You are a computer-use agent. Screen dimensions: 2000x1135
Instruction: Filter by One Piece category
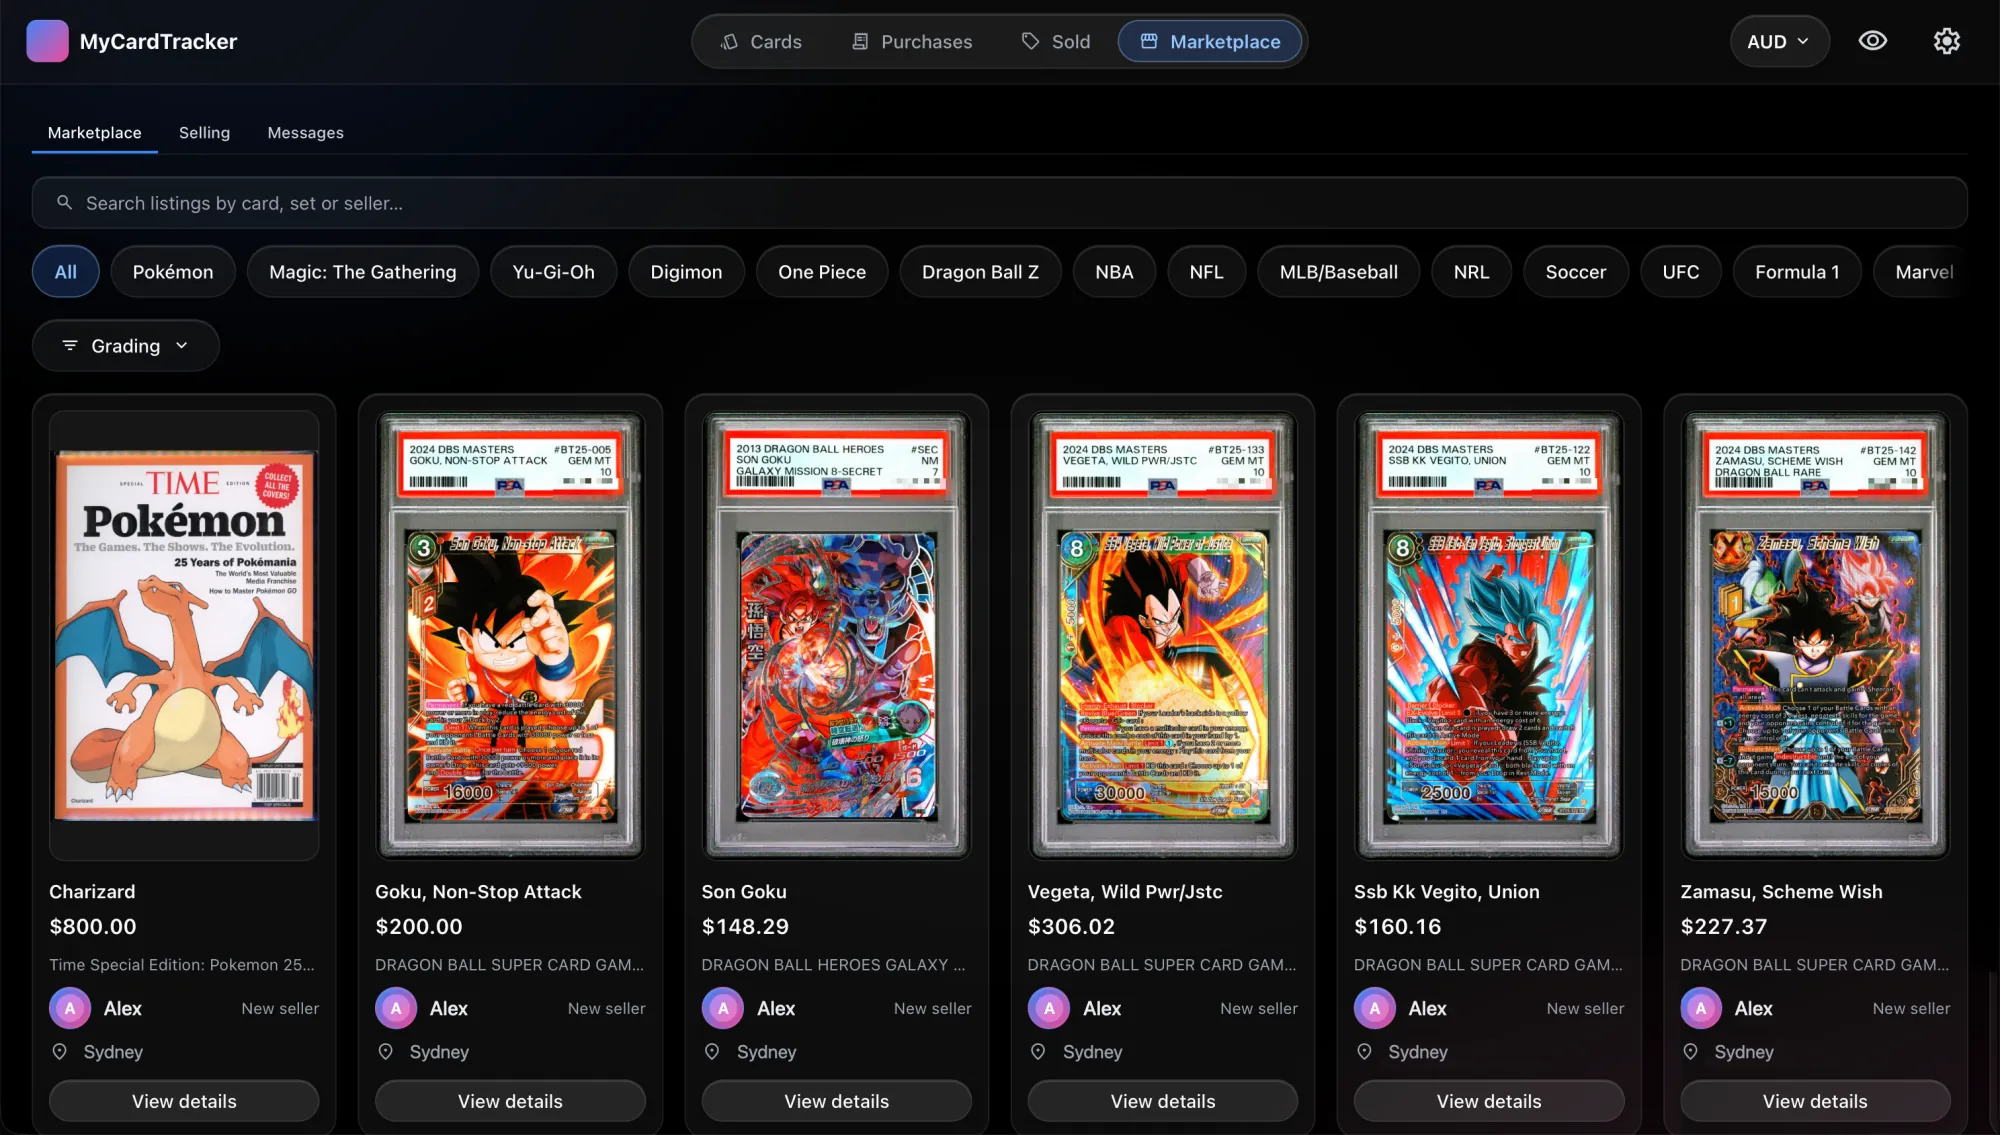pos(822,272)
